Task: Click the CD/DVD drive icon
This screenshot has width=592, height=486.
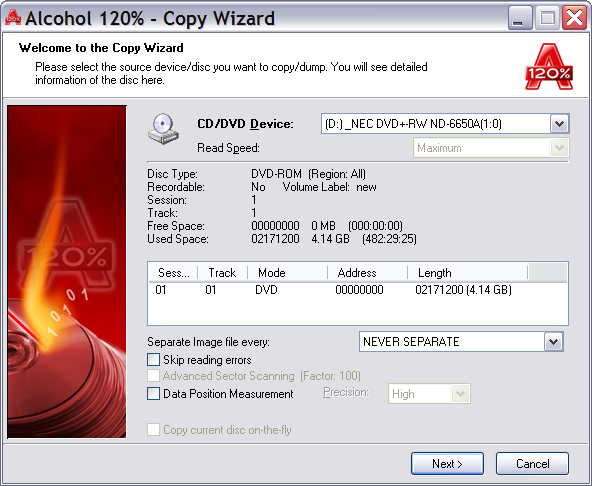Action: [163, 129]
